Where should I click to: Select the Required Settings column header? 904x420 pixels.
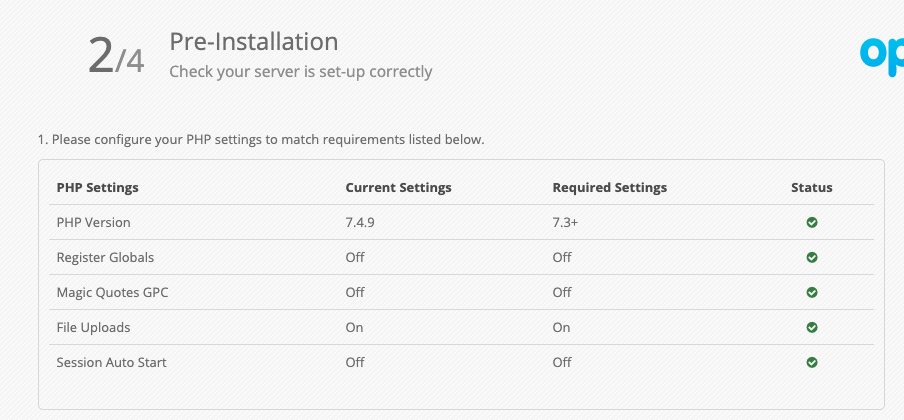609,188
